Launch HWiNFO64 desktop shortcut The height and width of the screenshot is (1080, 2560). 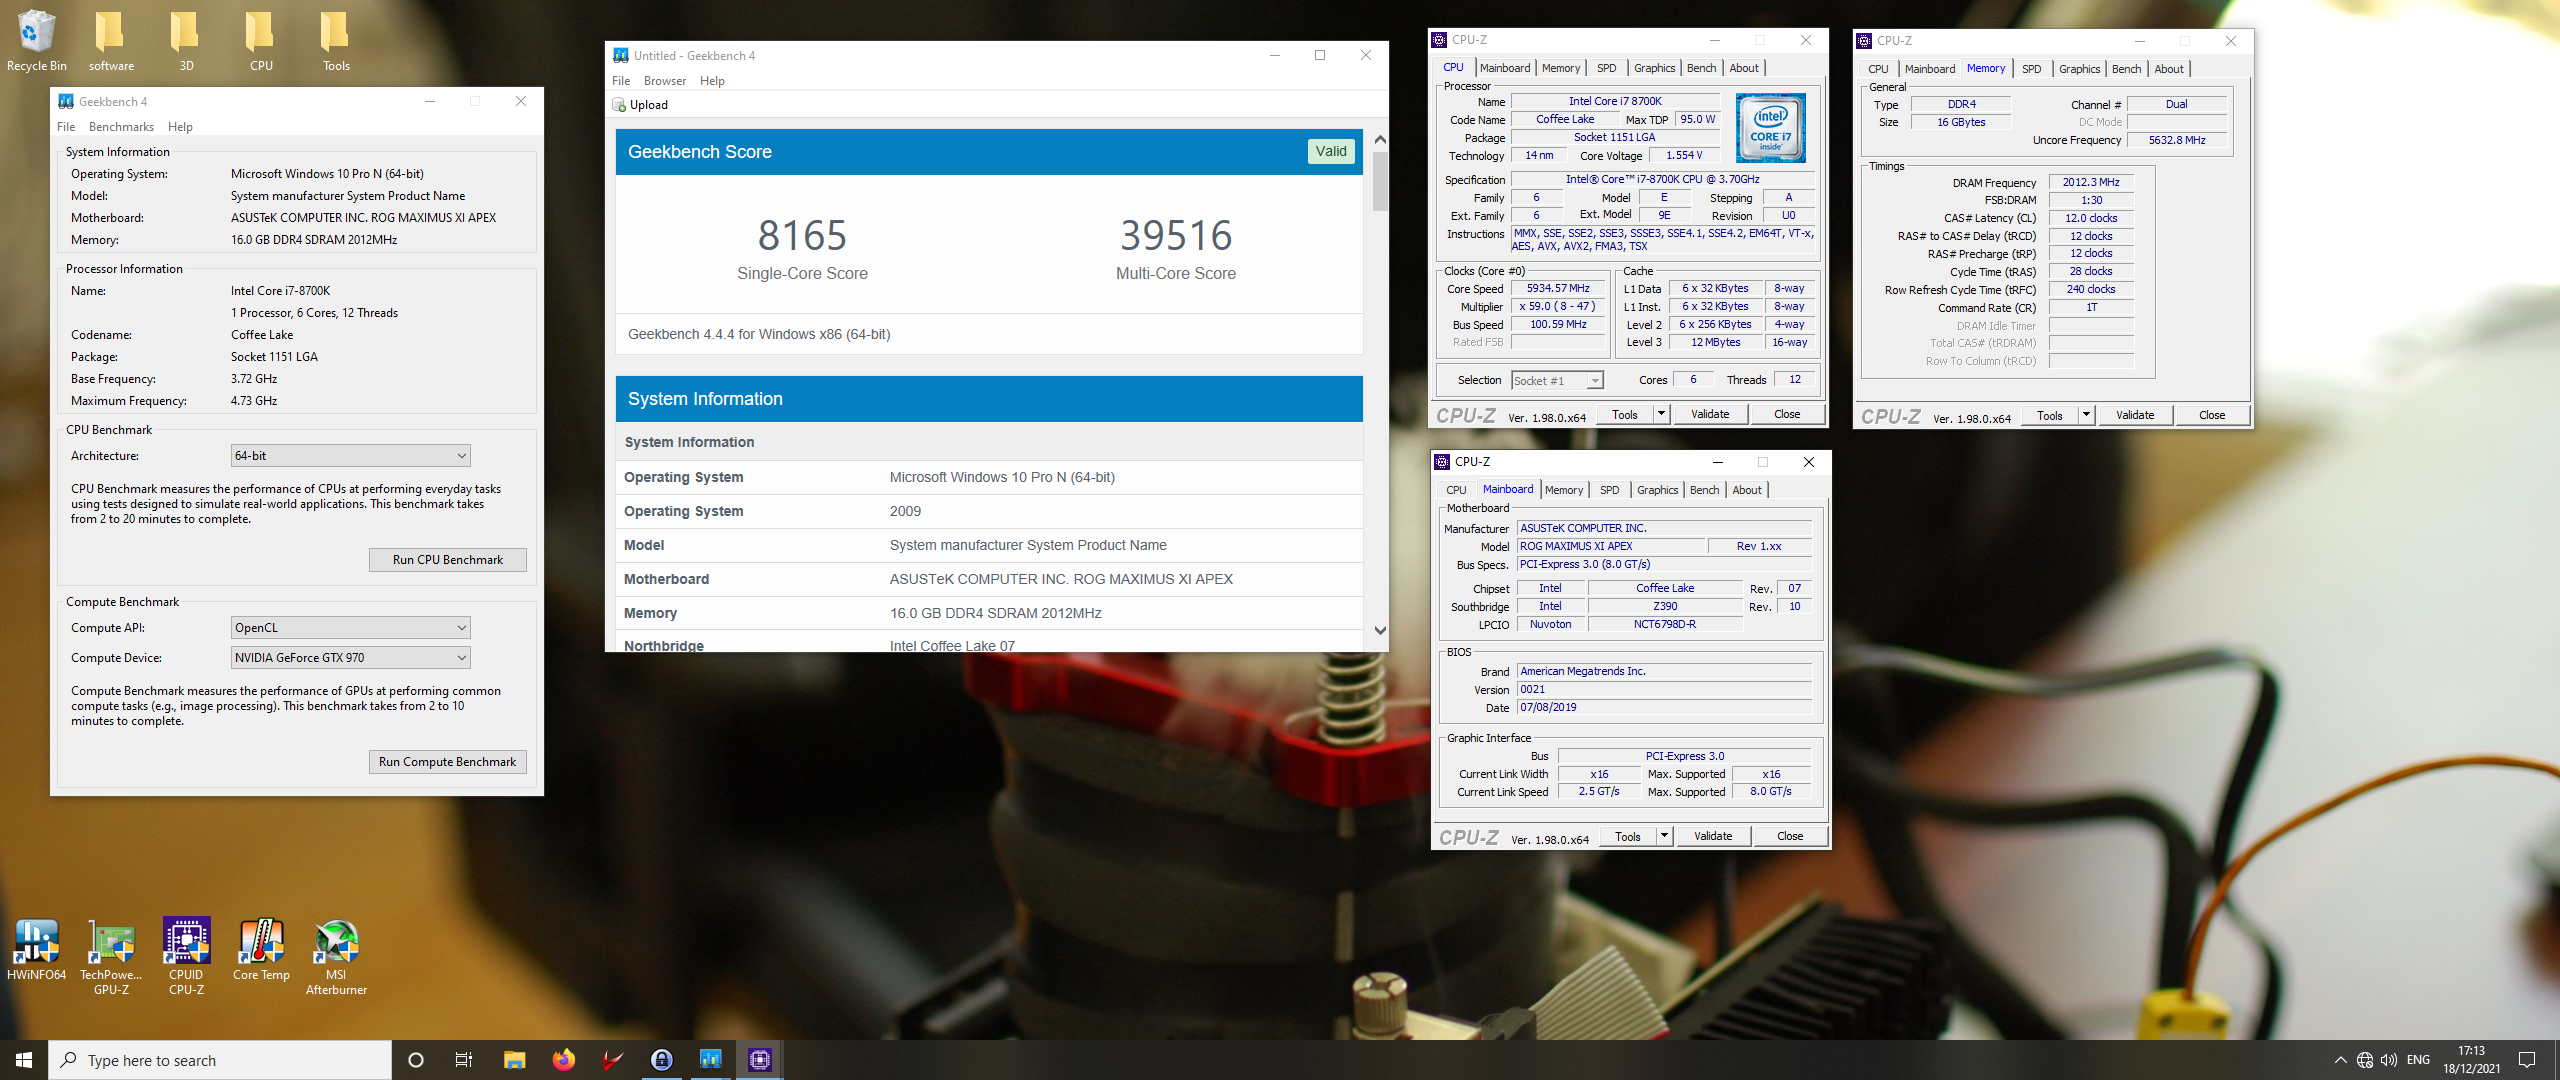[36, 950]
